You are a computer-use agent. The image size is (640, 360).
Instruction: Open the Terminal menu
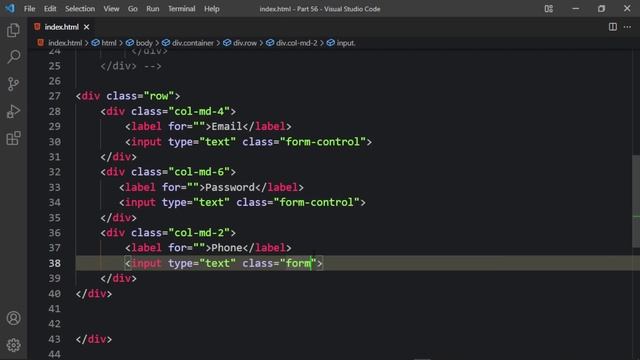(182, 9)
